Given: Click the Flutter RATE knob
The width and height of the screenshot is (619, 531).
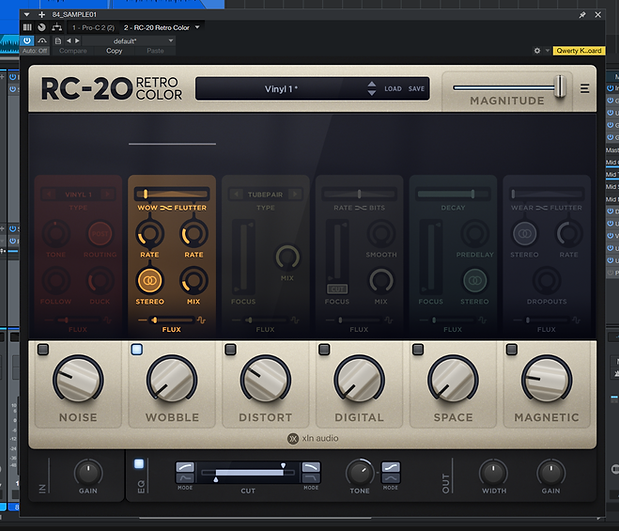Looking at the screenshot, I should [194, 234].
